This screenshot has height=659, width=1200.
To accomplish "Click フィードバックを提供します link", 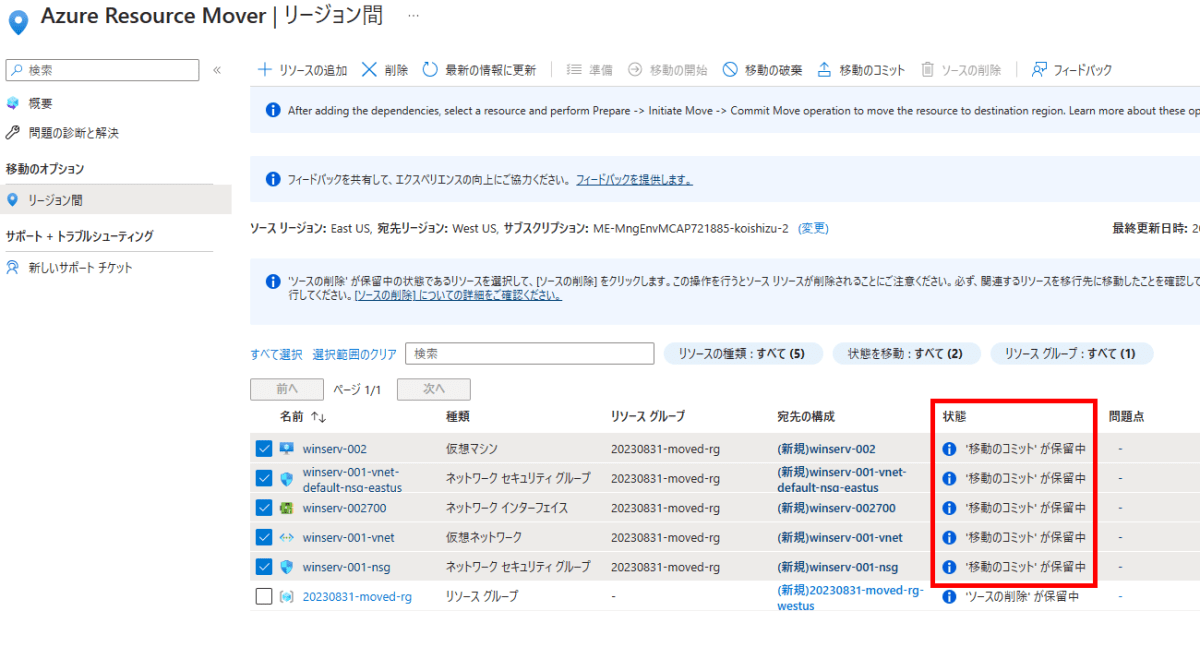I will click(634, 180).
